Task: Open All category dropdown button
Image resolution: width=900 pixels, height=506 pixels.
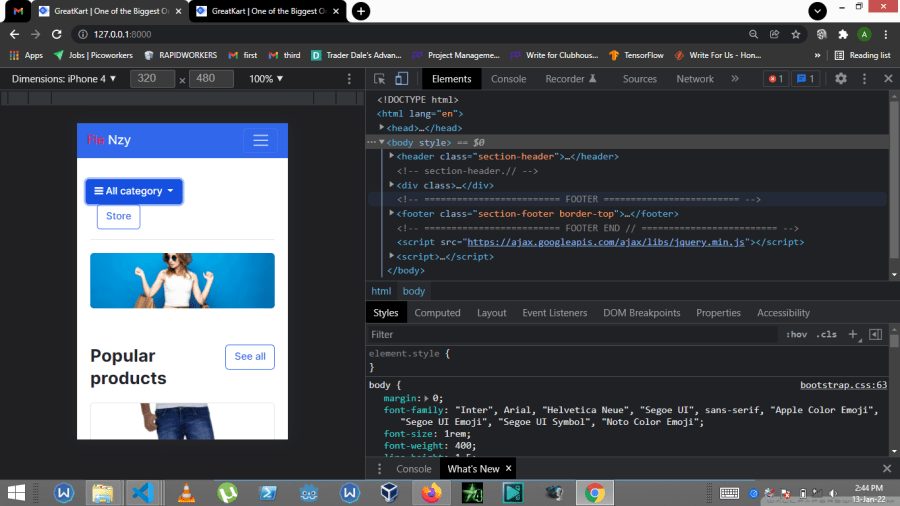Action: coord(134,191)
